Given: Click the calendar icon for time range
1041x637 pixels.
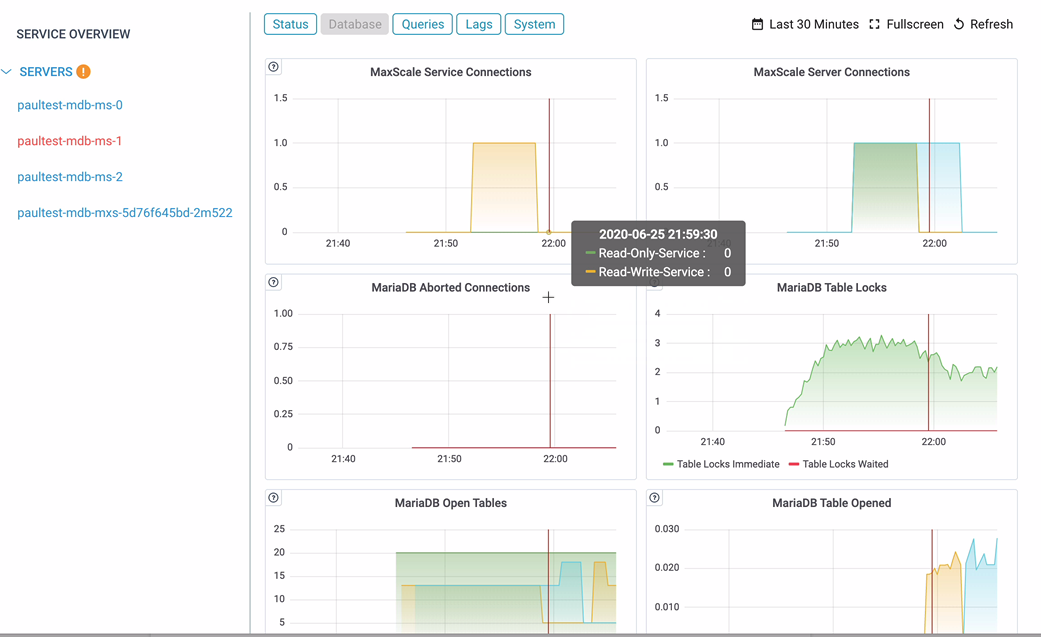Looking at the screenshot, I should (757, 24).
